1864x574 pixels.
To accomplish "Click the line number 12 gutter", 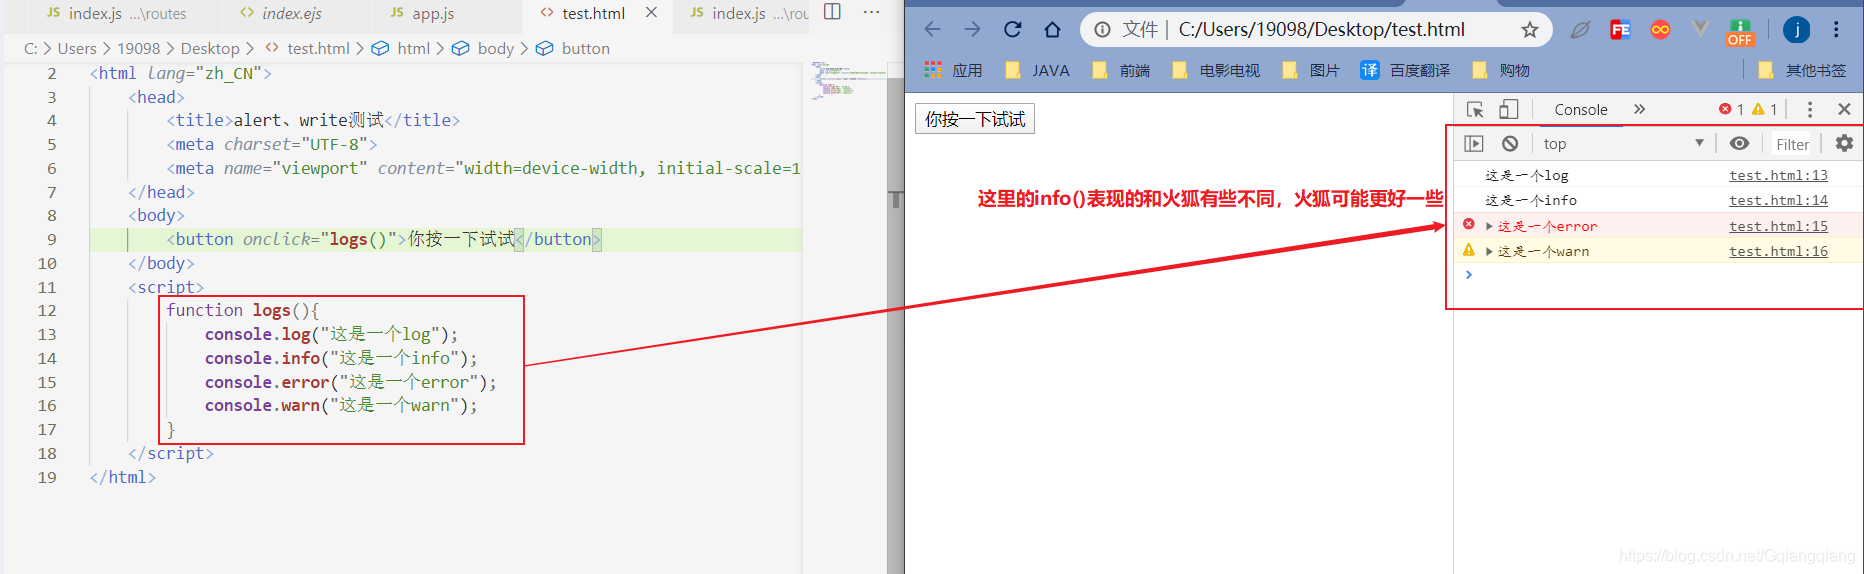I will click(x=47, y=311).
